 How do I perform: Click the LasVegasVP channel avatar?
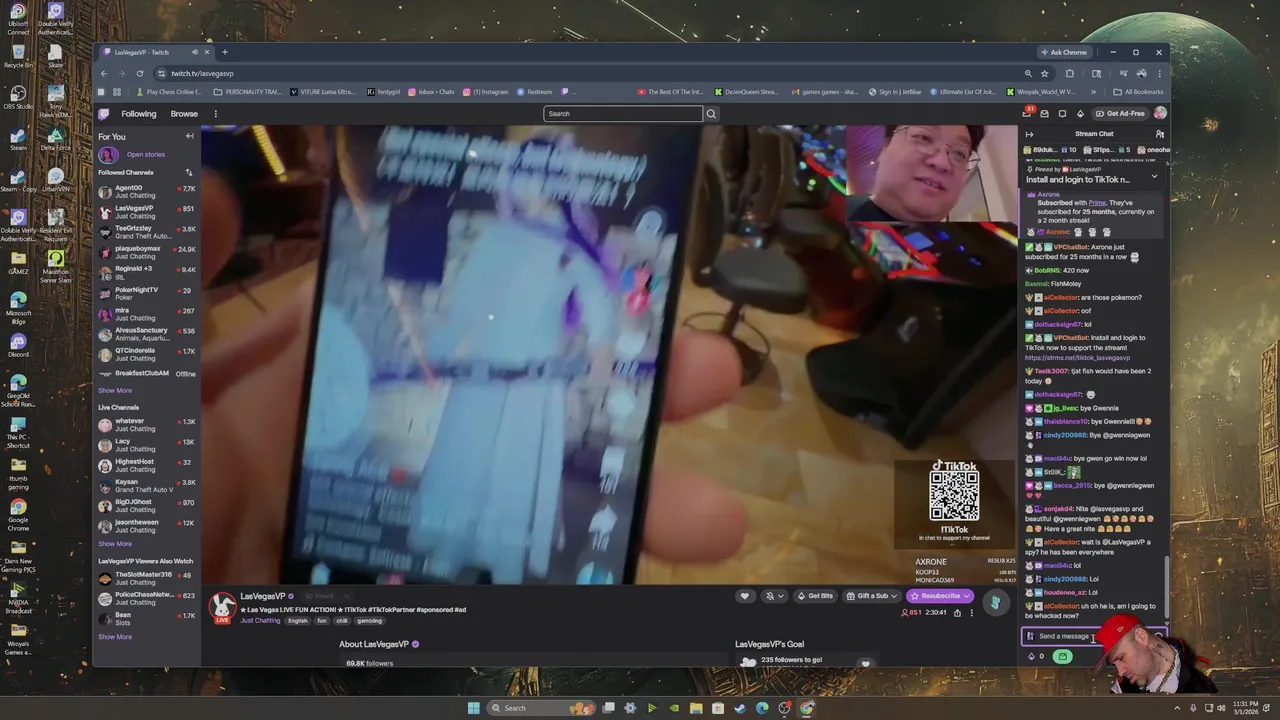pos(222,606)
